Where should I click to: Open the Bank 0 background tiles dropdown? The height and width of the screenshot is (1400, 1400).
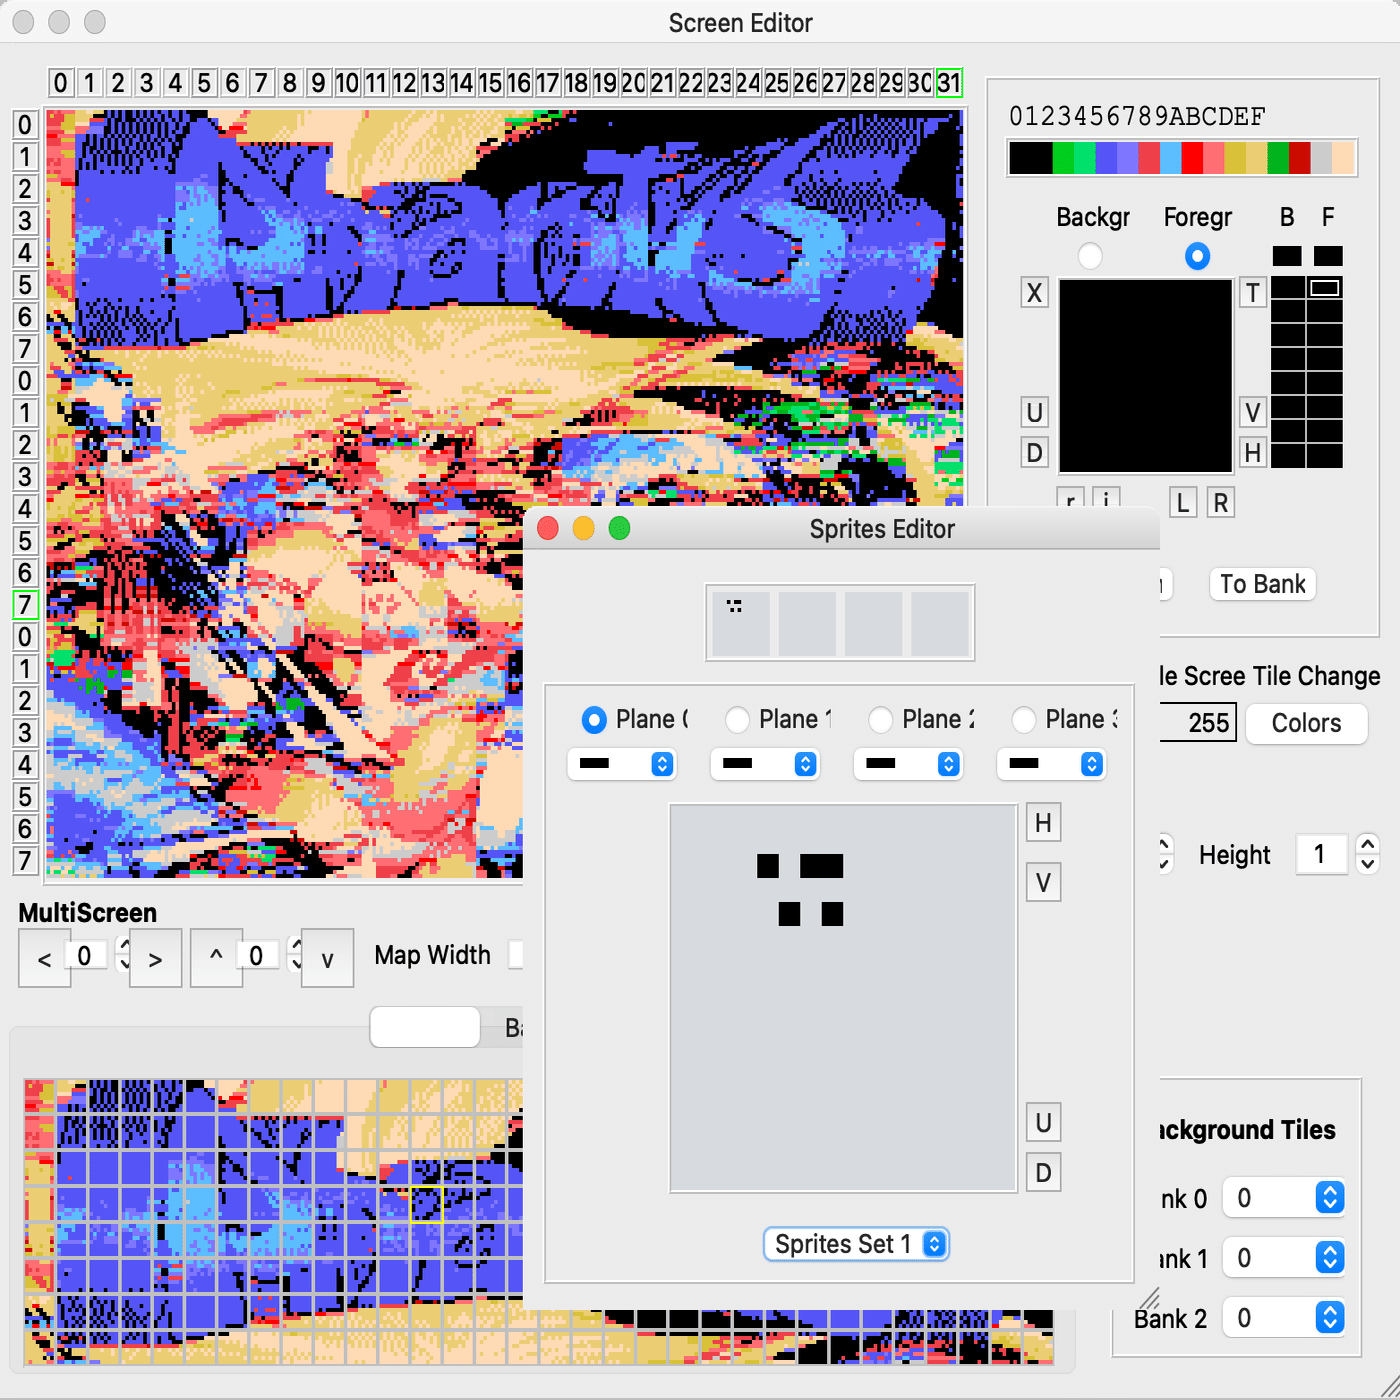coord(1285,1197)
